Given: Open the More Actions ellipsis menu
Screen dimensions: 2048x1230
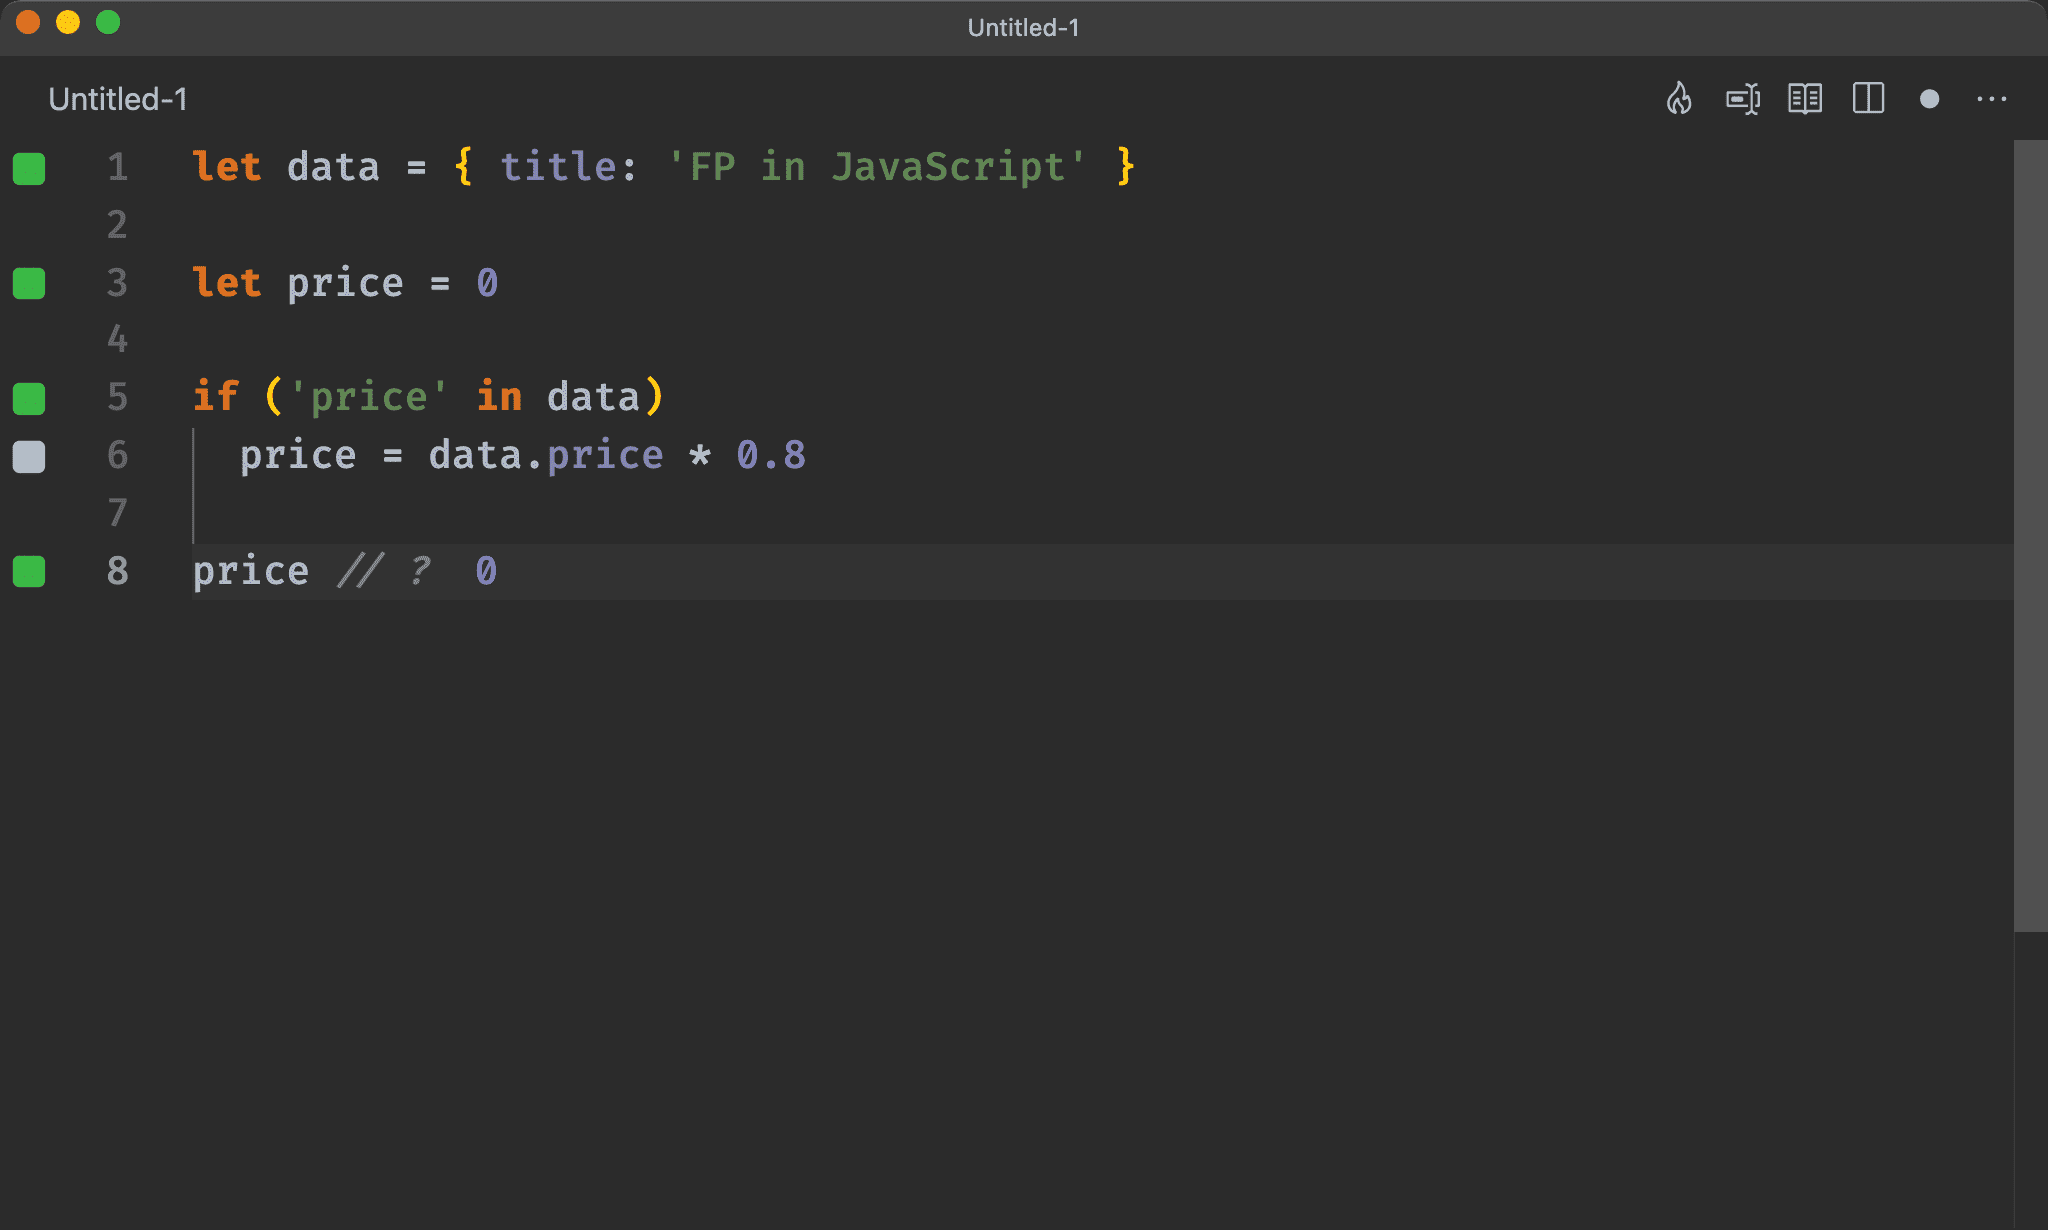Looking at the screenshot, I should pyautogui.click(x=1991, y=99).
